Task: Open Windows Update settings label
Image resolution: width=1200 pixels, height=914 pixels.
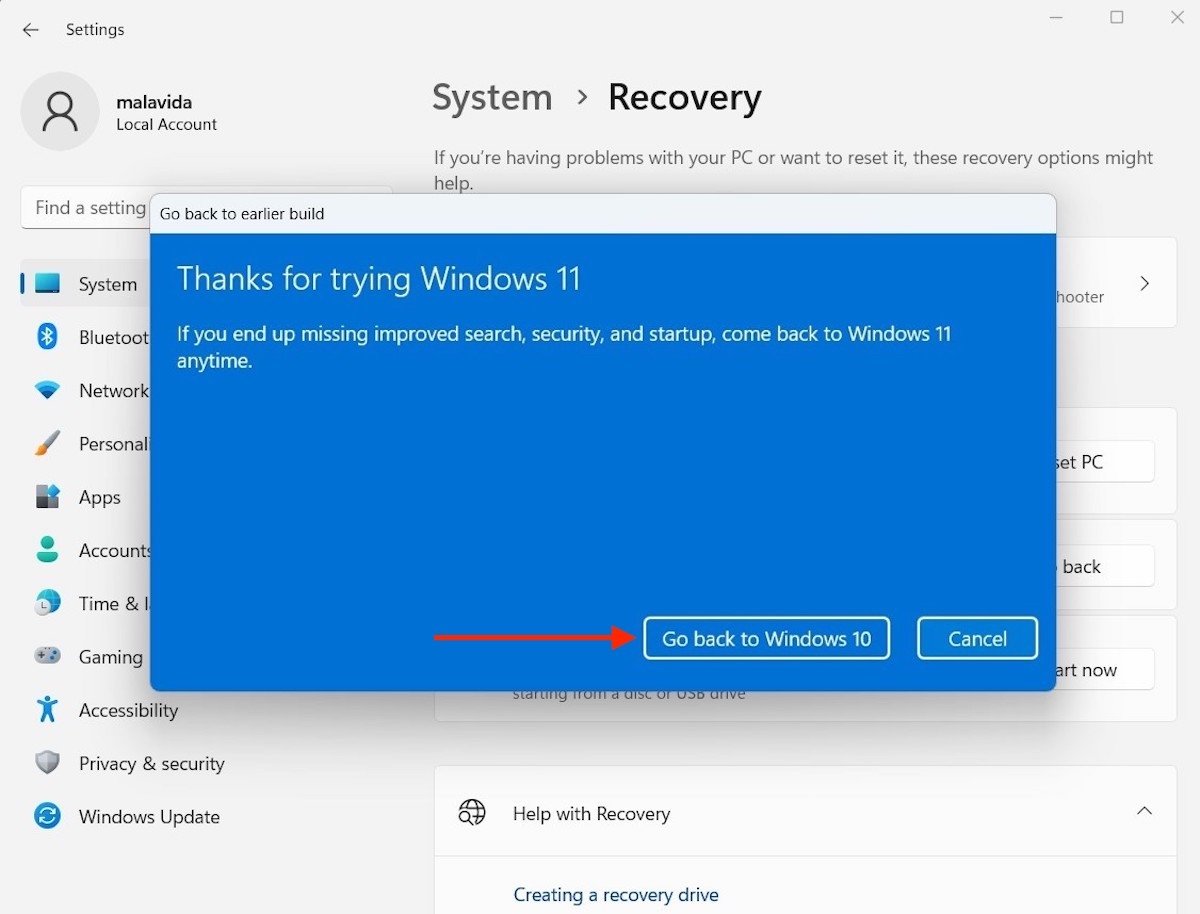Action: [149, 816]
